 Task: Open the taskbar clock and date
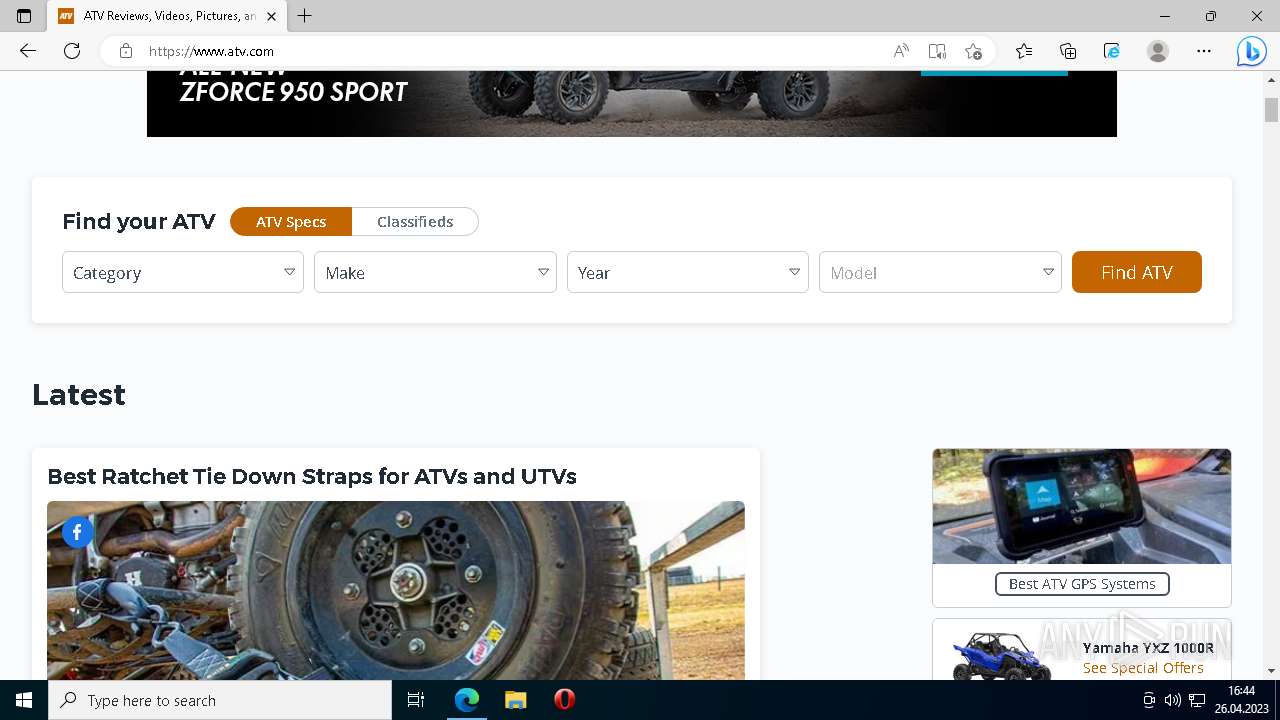click(1241, 700)
